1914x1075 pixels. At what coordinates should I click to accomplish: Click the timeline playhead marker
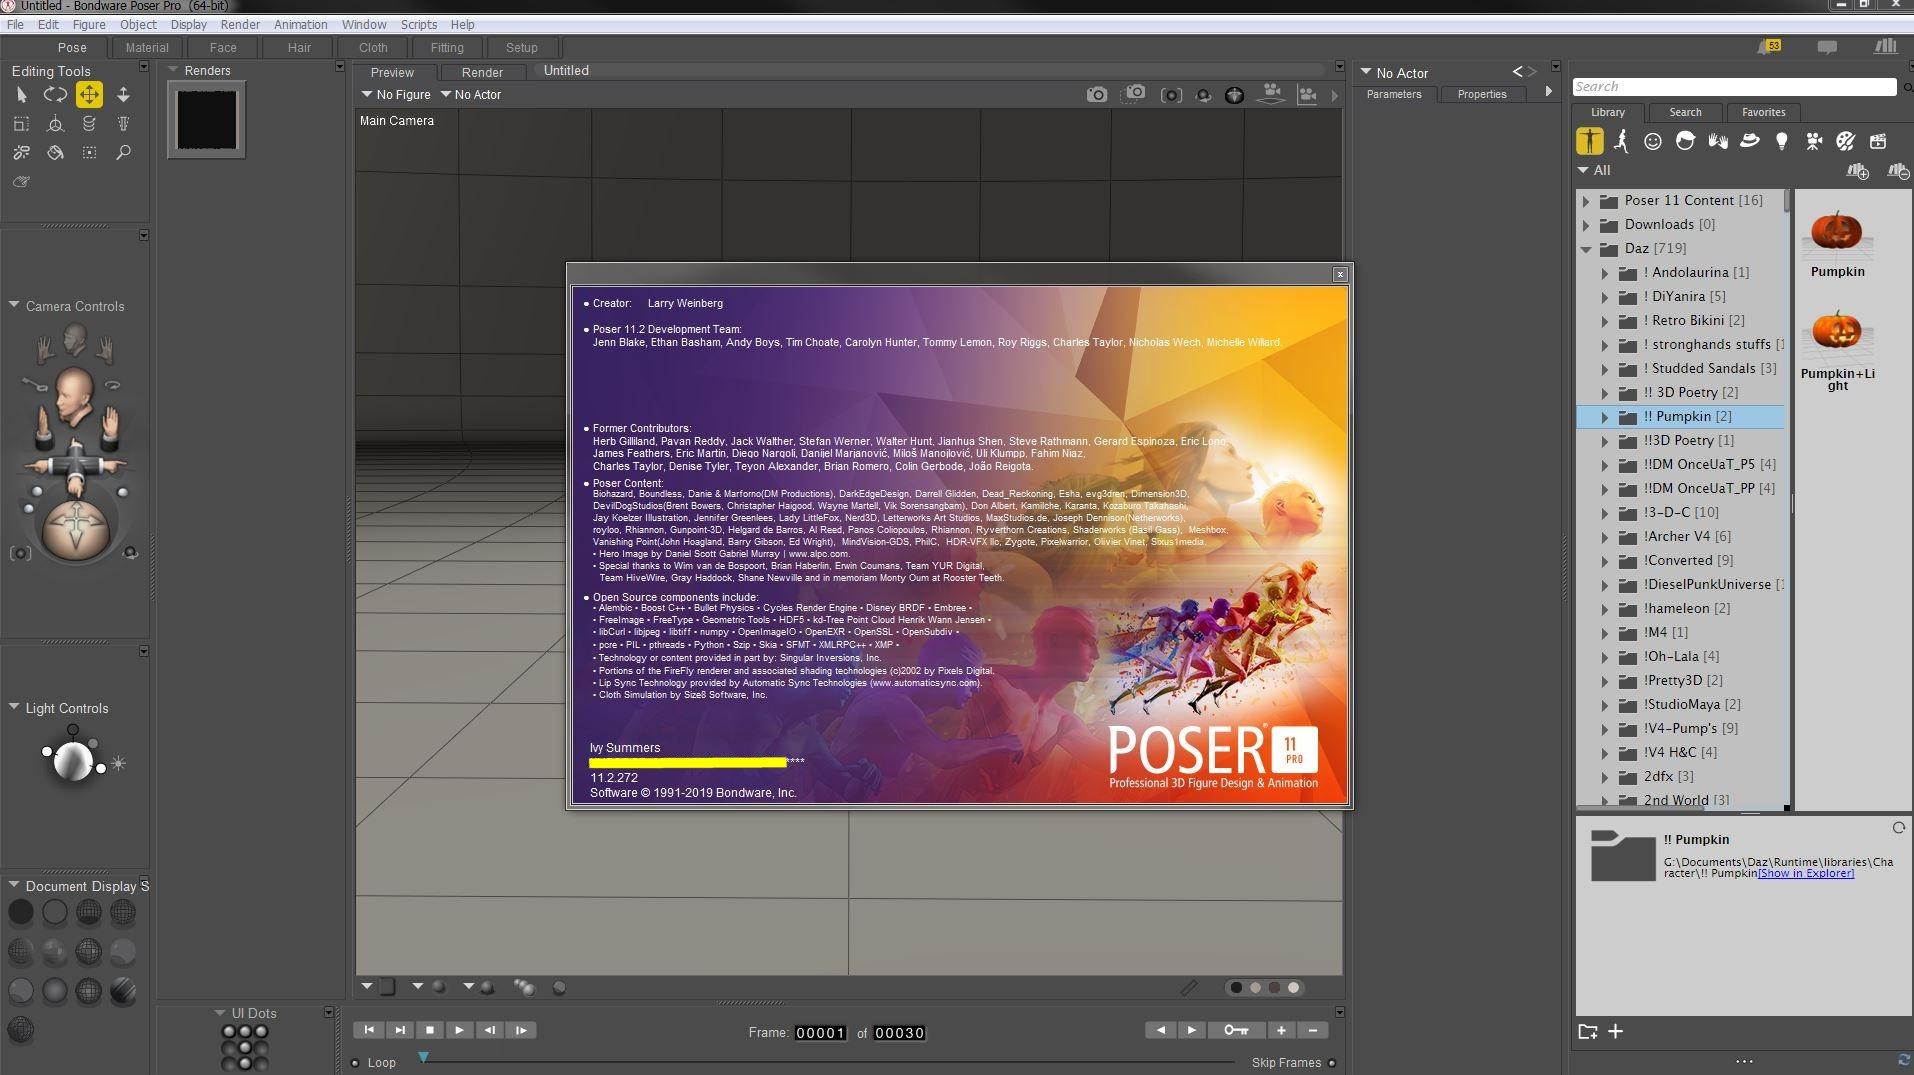point(424,1056)
